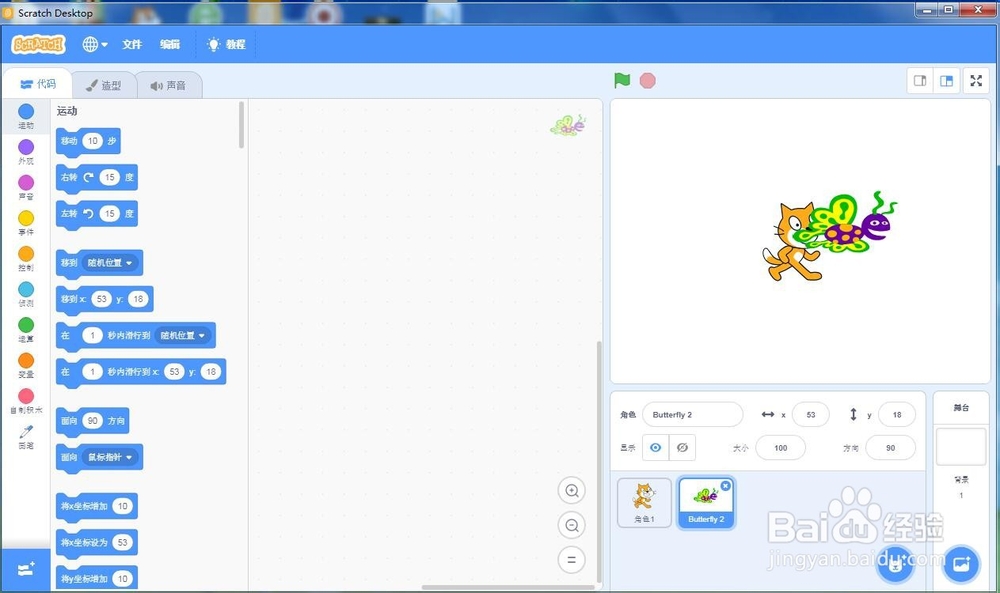Select the 运动 blocks category
The height and width of the screenshot is (593, 1000).
click(26, 116)
